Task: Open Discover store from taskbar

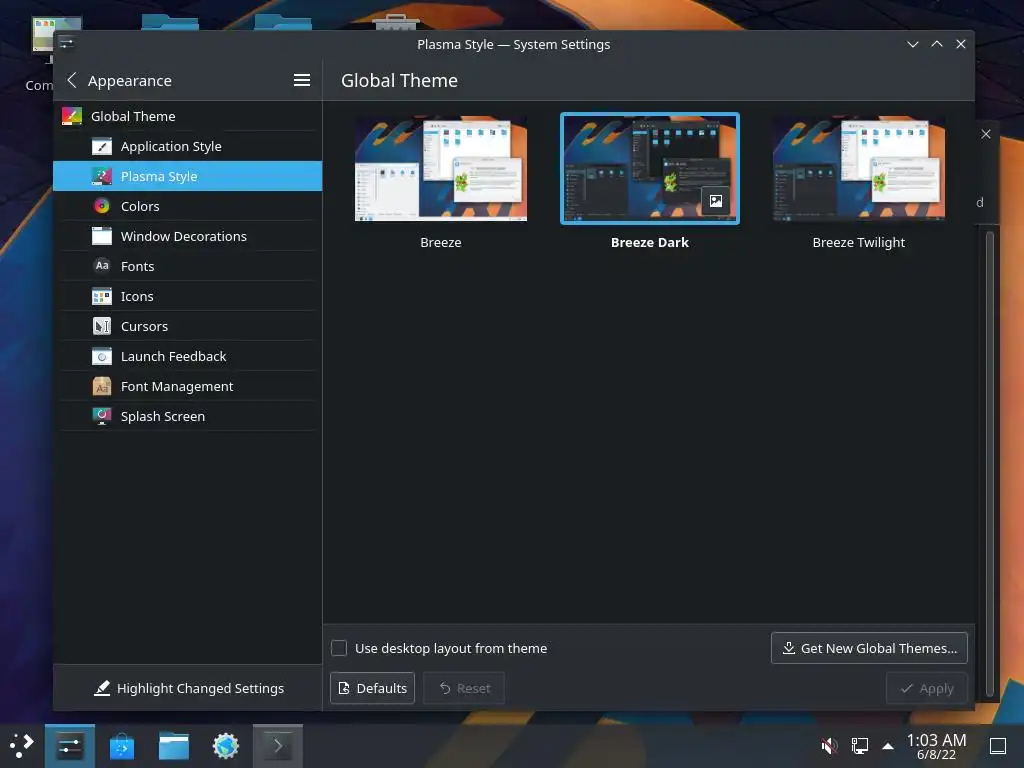Action: [121, 745]
